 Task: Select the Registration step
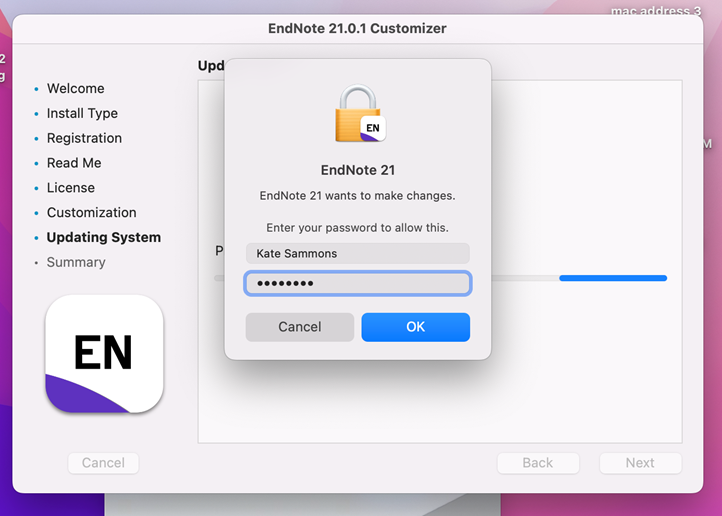click(x=84, y=138)
